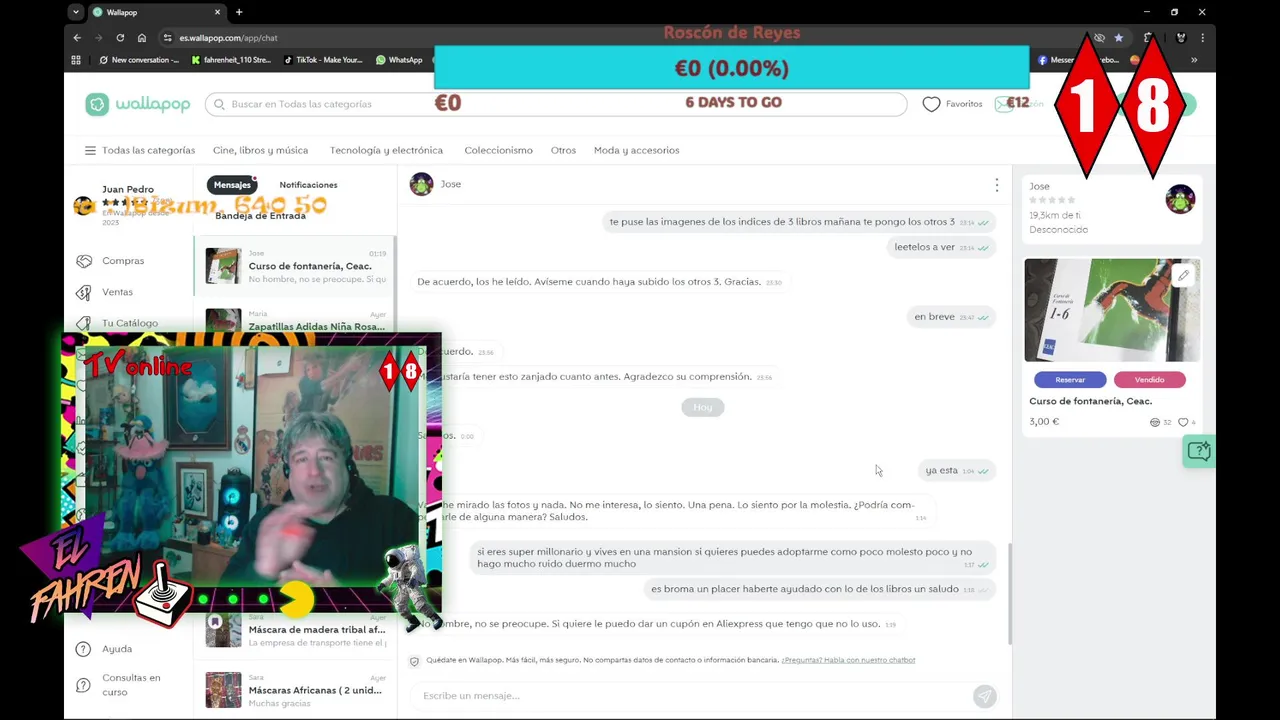Bookmark star icon in address bar
Image resolution: width=1280 pixels, height=720 pixels.
[x=1119, y=38]
